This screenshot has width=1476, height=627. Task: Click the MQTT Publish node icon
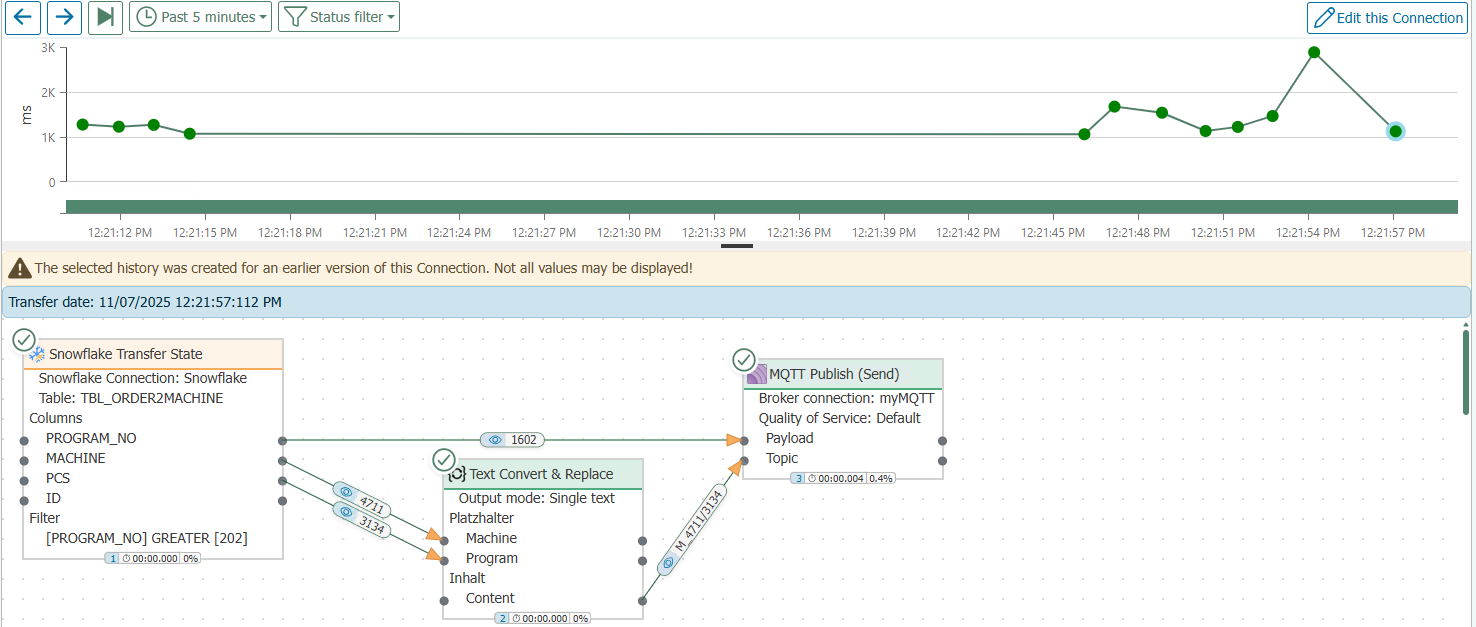757,374
